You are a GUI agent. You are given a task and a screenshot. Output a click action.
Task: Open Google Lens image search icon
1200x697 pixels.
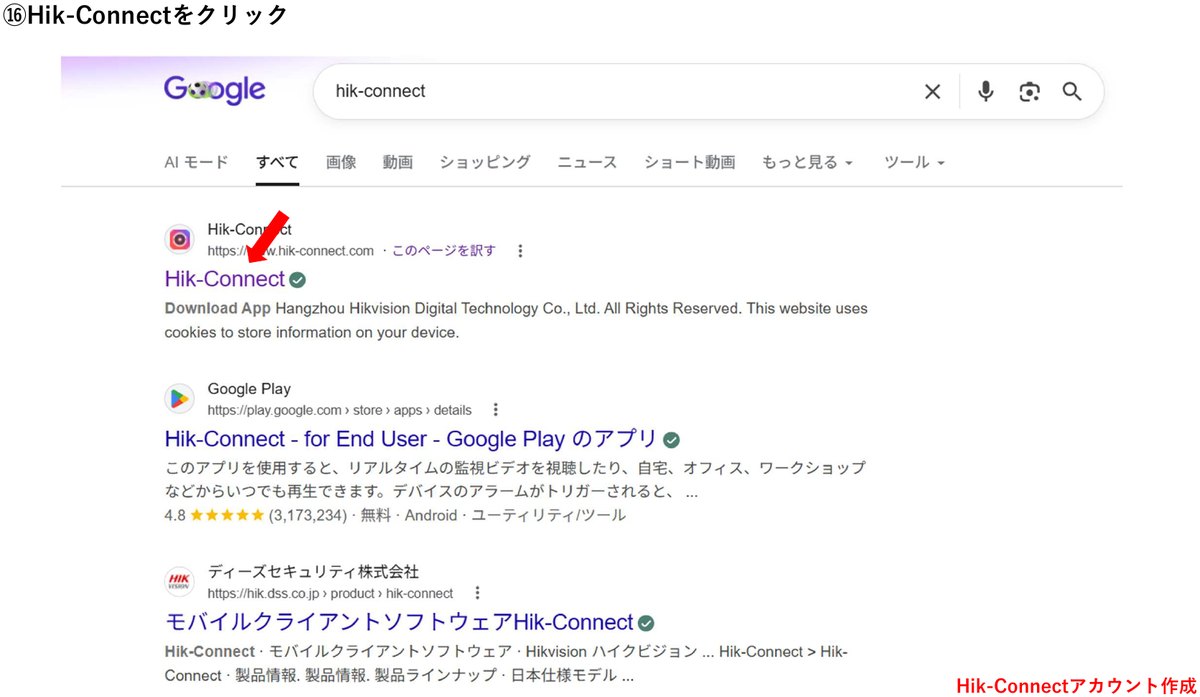pos(1029,92)
